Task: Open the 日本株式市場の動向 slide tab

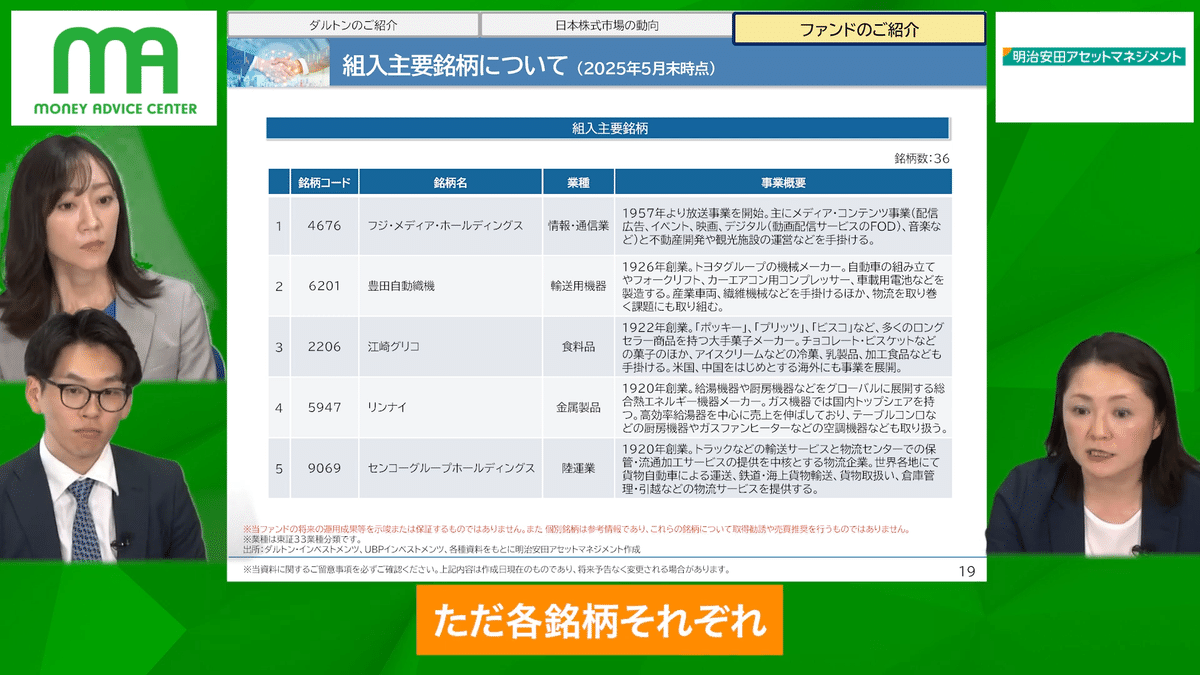Action: pyautogui.click(x=607, y=26)
